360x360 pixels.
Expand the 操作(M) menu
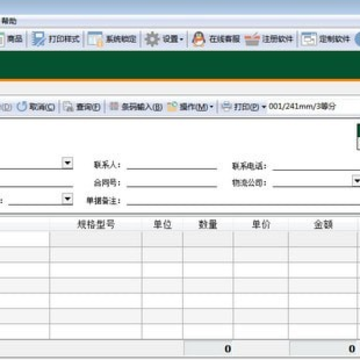point(190,107)
